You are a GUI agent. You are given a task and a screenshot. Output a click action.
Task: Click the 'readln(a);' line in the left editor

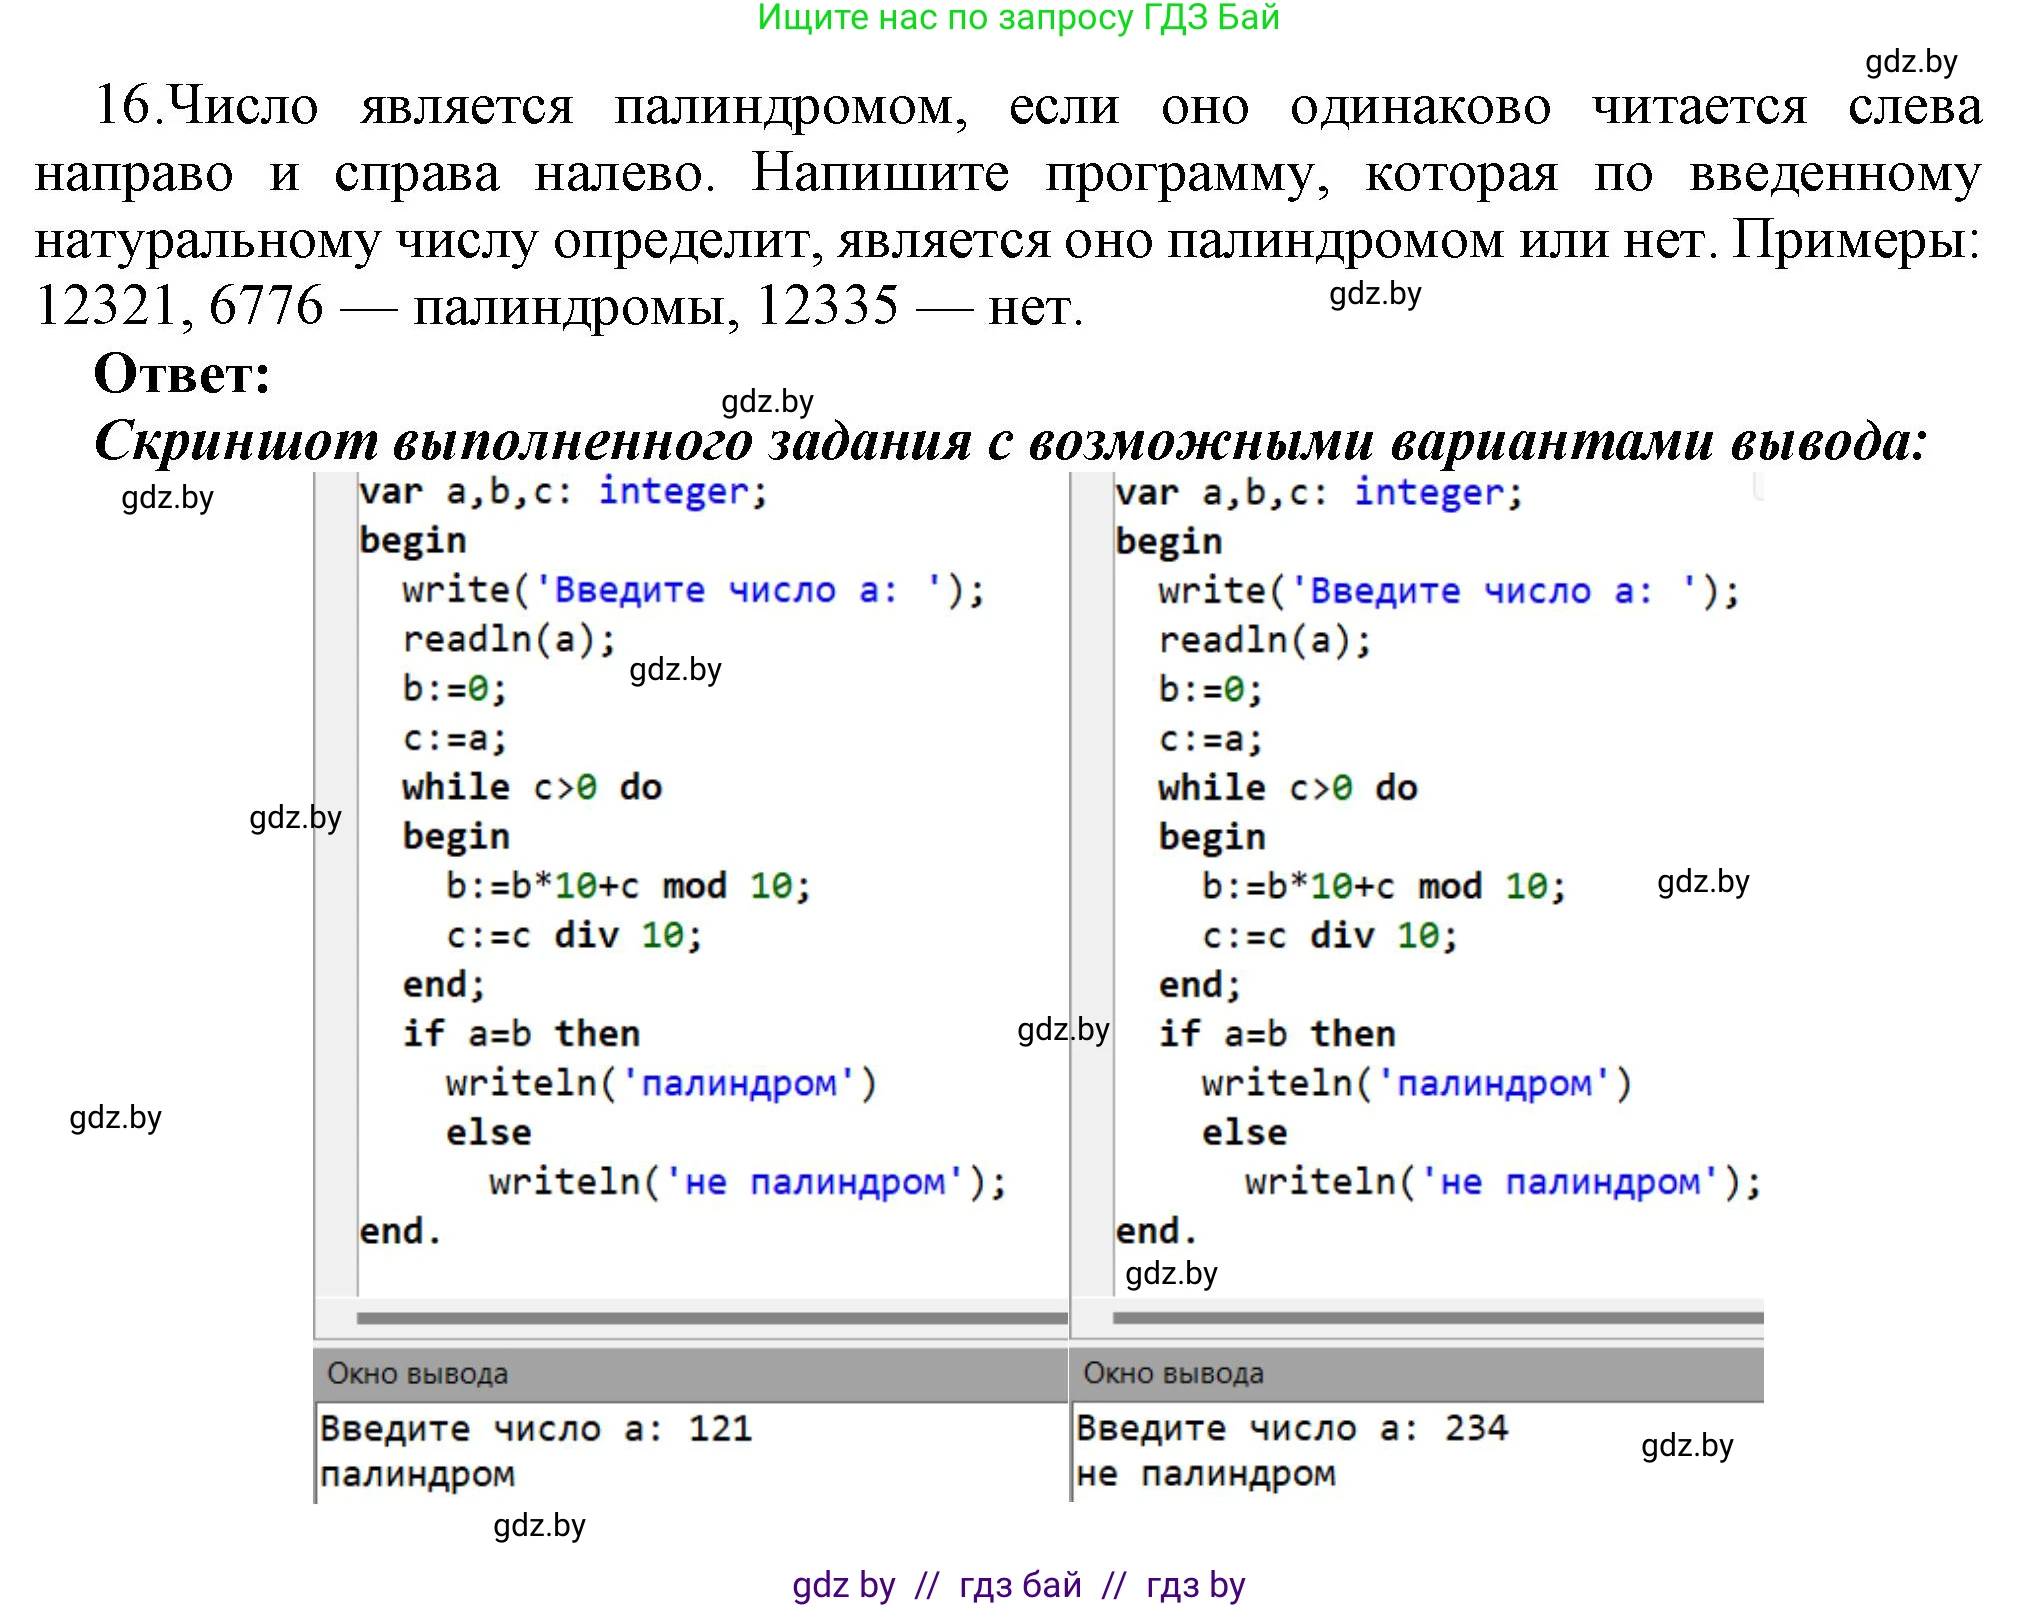[x=509, y=639]
